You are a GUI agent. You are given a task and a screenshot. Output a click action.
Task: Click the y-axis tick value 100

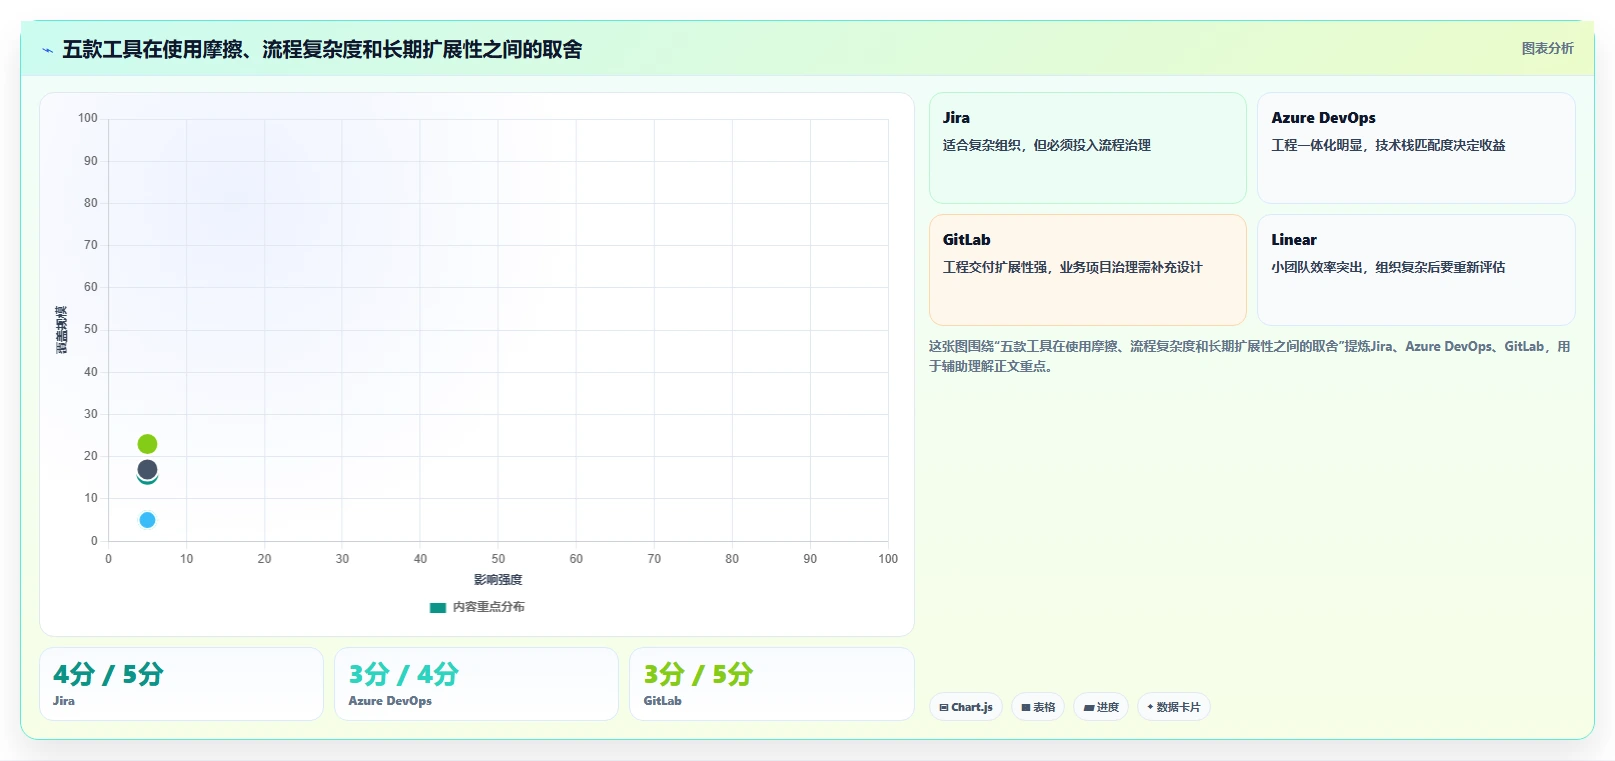tap(88, 118)
